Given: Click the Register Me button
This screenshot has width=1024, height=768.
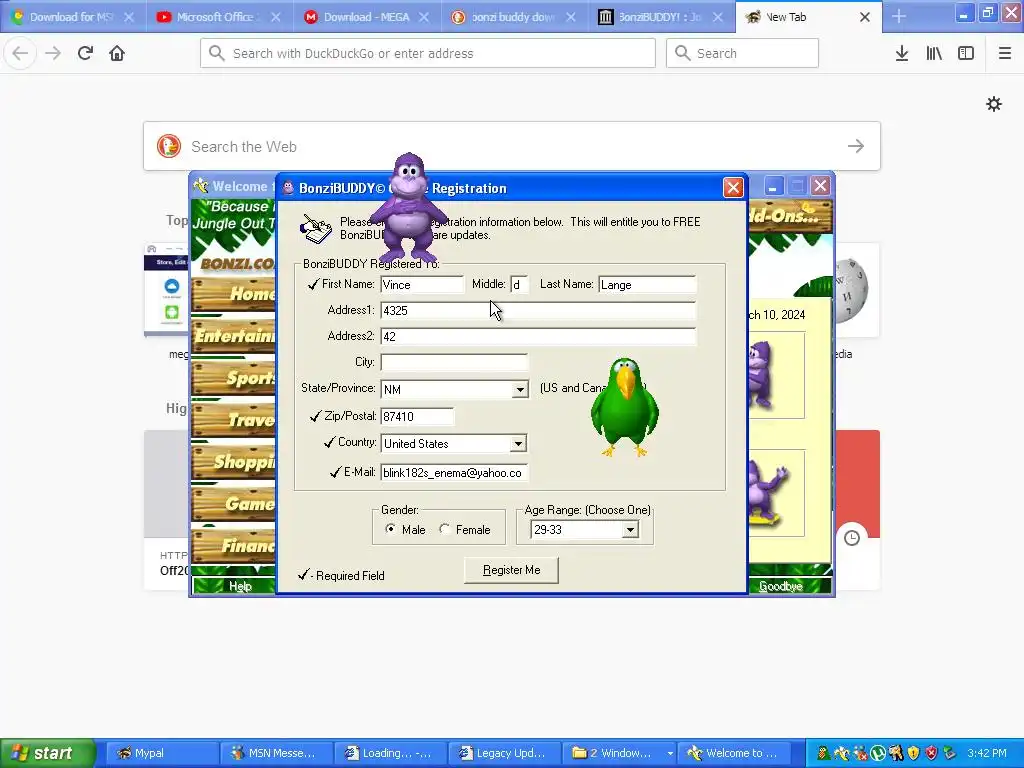Looking at the screenshot, I should [511, 570].
